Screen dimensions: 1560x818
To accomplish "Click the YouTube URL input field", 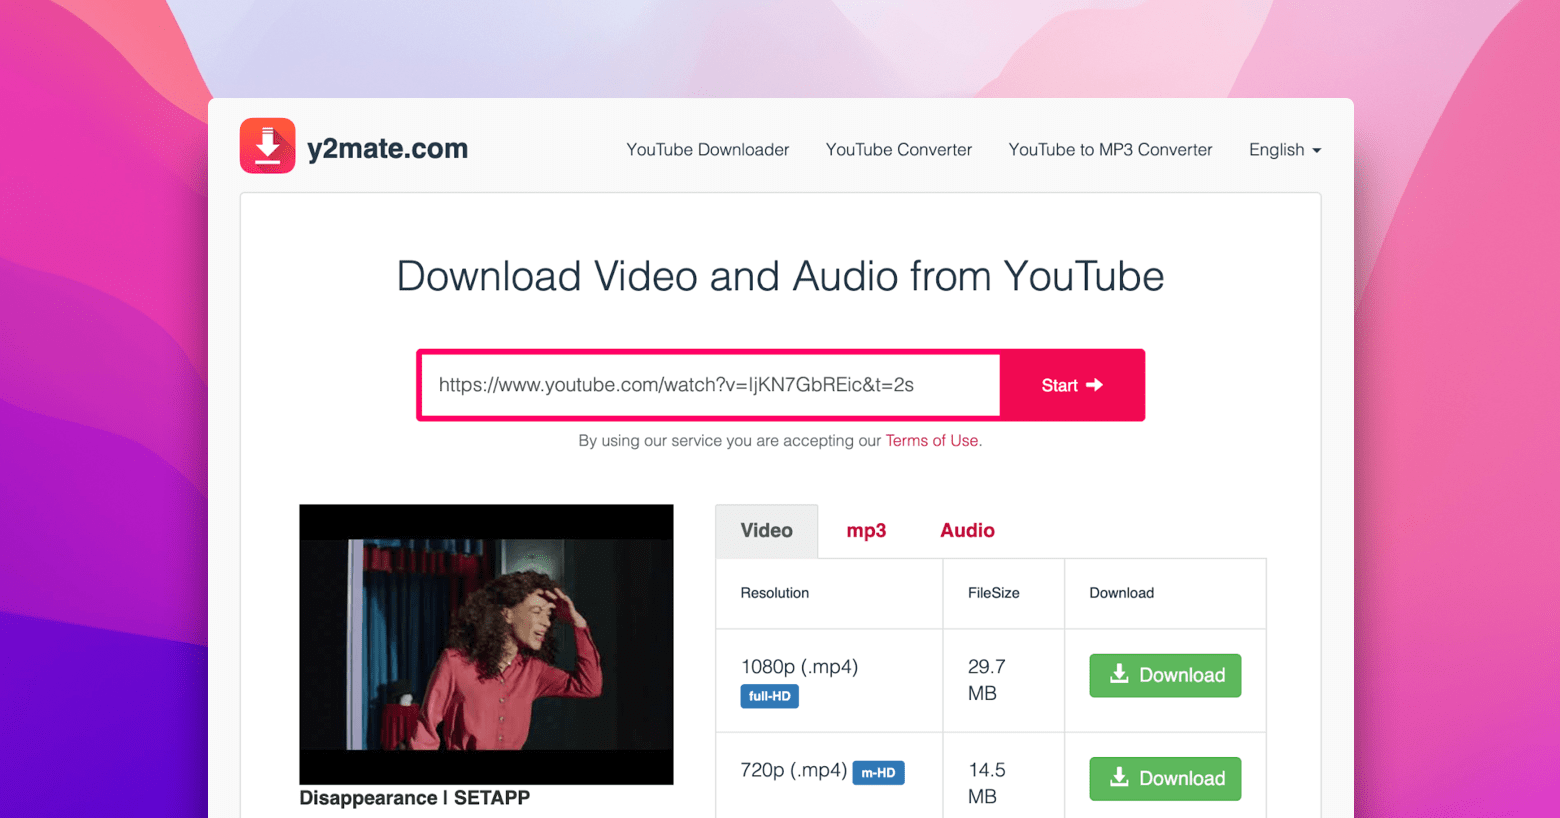I will coord(709,385).
